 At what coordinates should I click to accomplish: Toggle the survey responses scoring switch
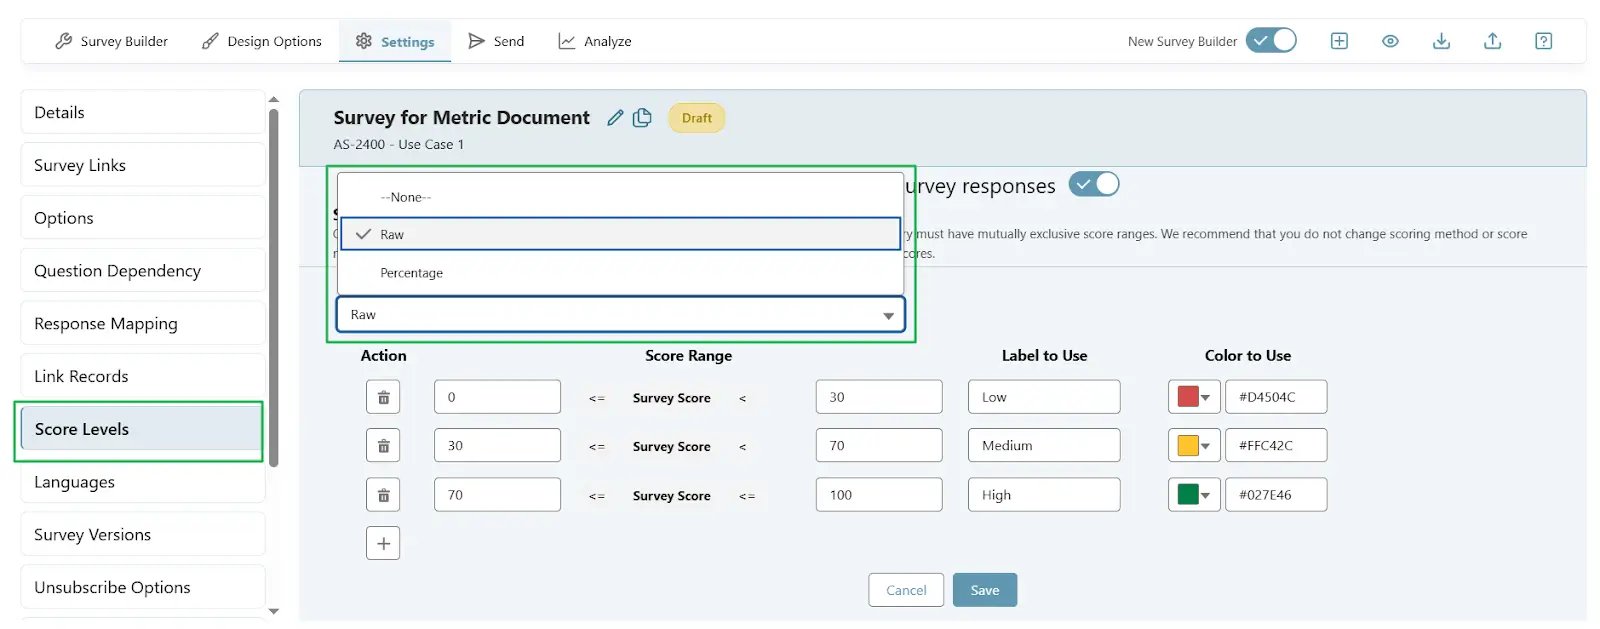pyautogui.click(x=1094, y=184)
